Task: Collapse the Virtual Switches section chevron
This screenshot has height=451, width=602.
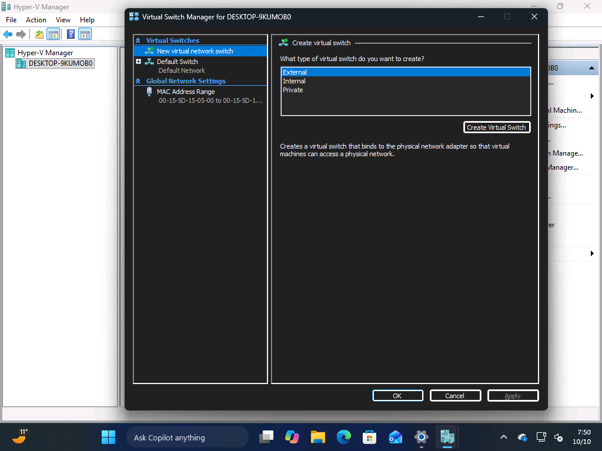Action: [x=138, y=40]
